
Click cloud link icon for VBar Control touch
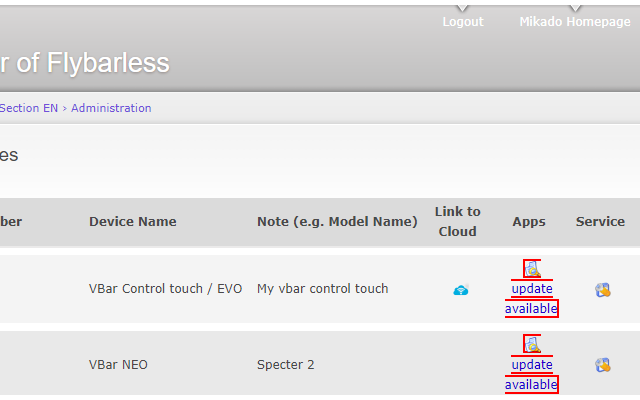coord(461,290)
